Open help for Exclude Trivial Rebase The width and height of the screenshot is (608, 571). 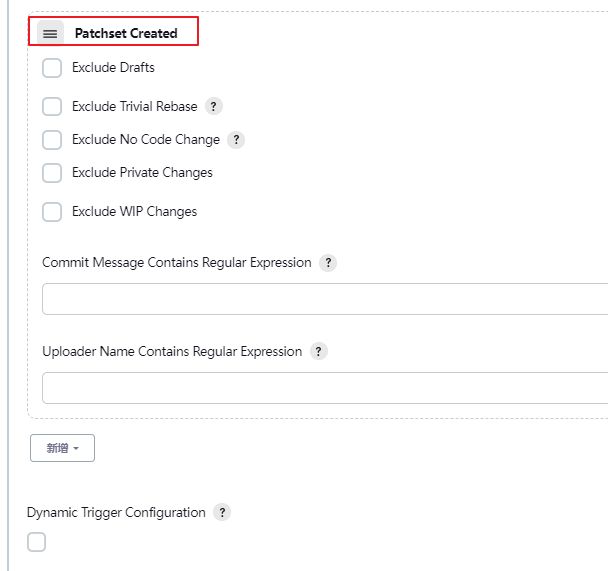click(x=213, y=106)
